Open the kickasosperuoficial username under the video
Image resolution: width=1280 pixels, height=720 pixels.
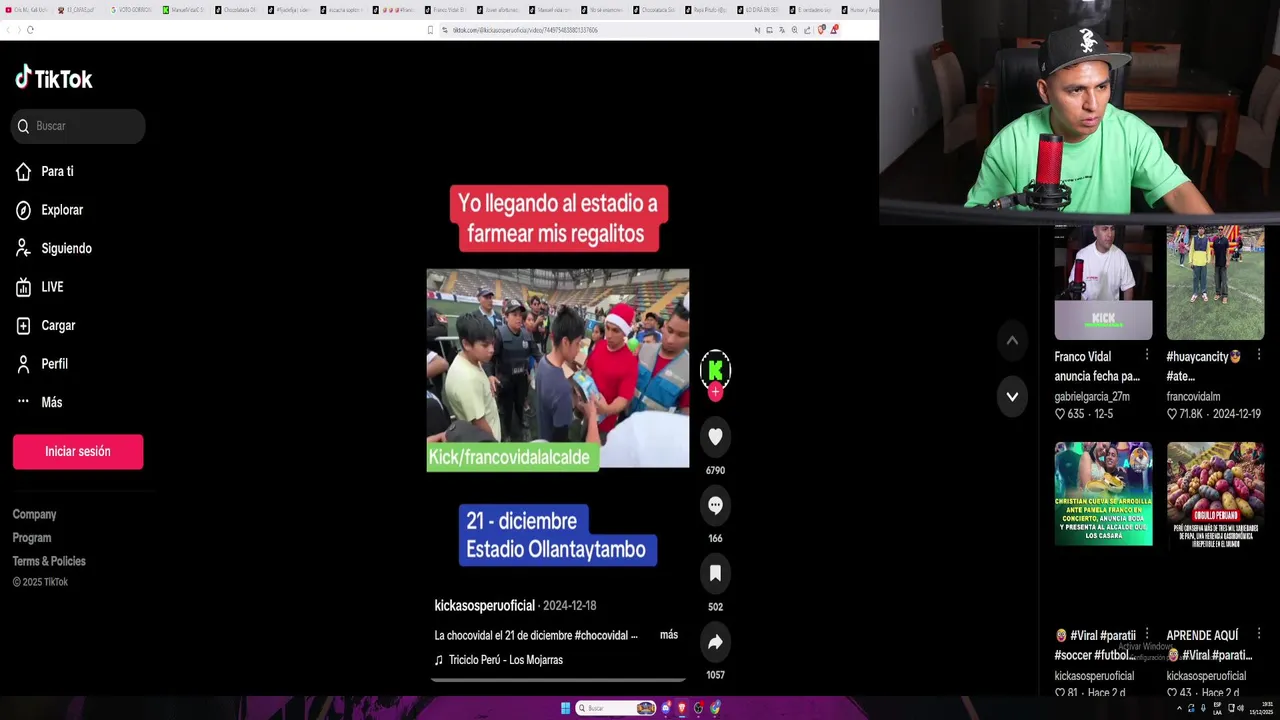tap(485, 606)
